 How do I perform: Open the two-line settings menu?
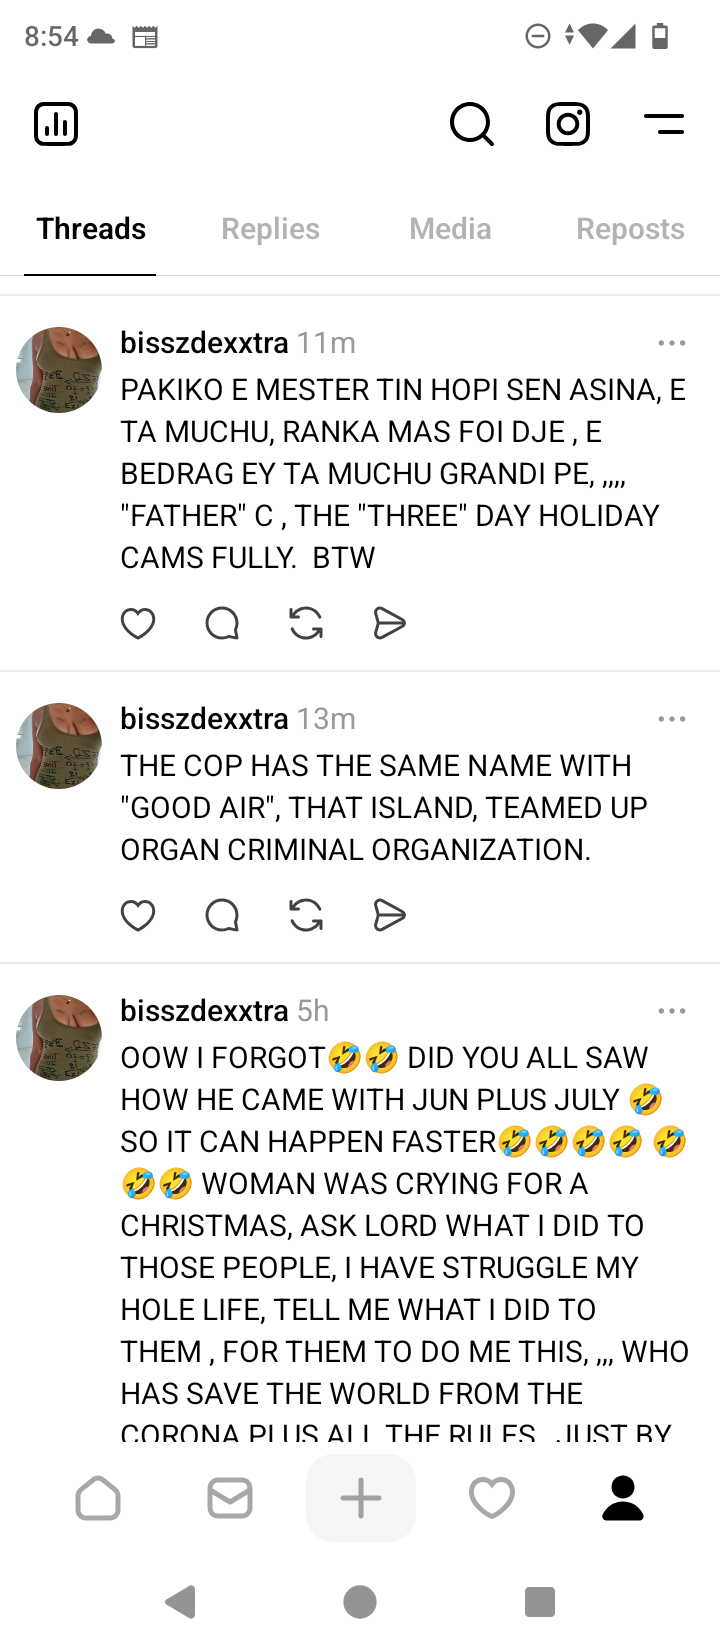[x=664, y=124]
